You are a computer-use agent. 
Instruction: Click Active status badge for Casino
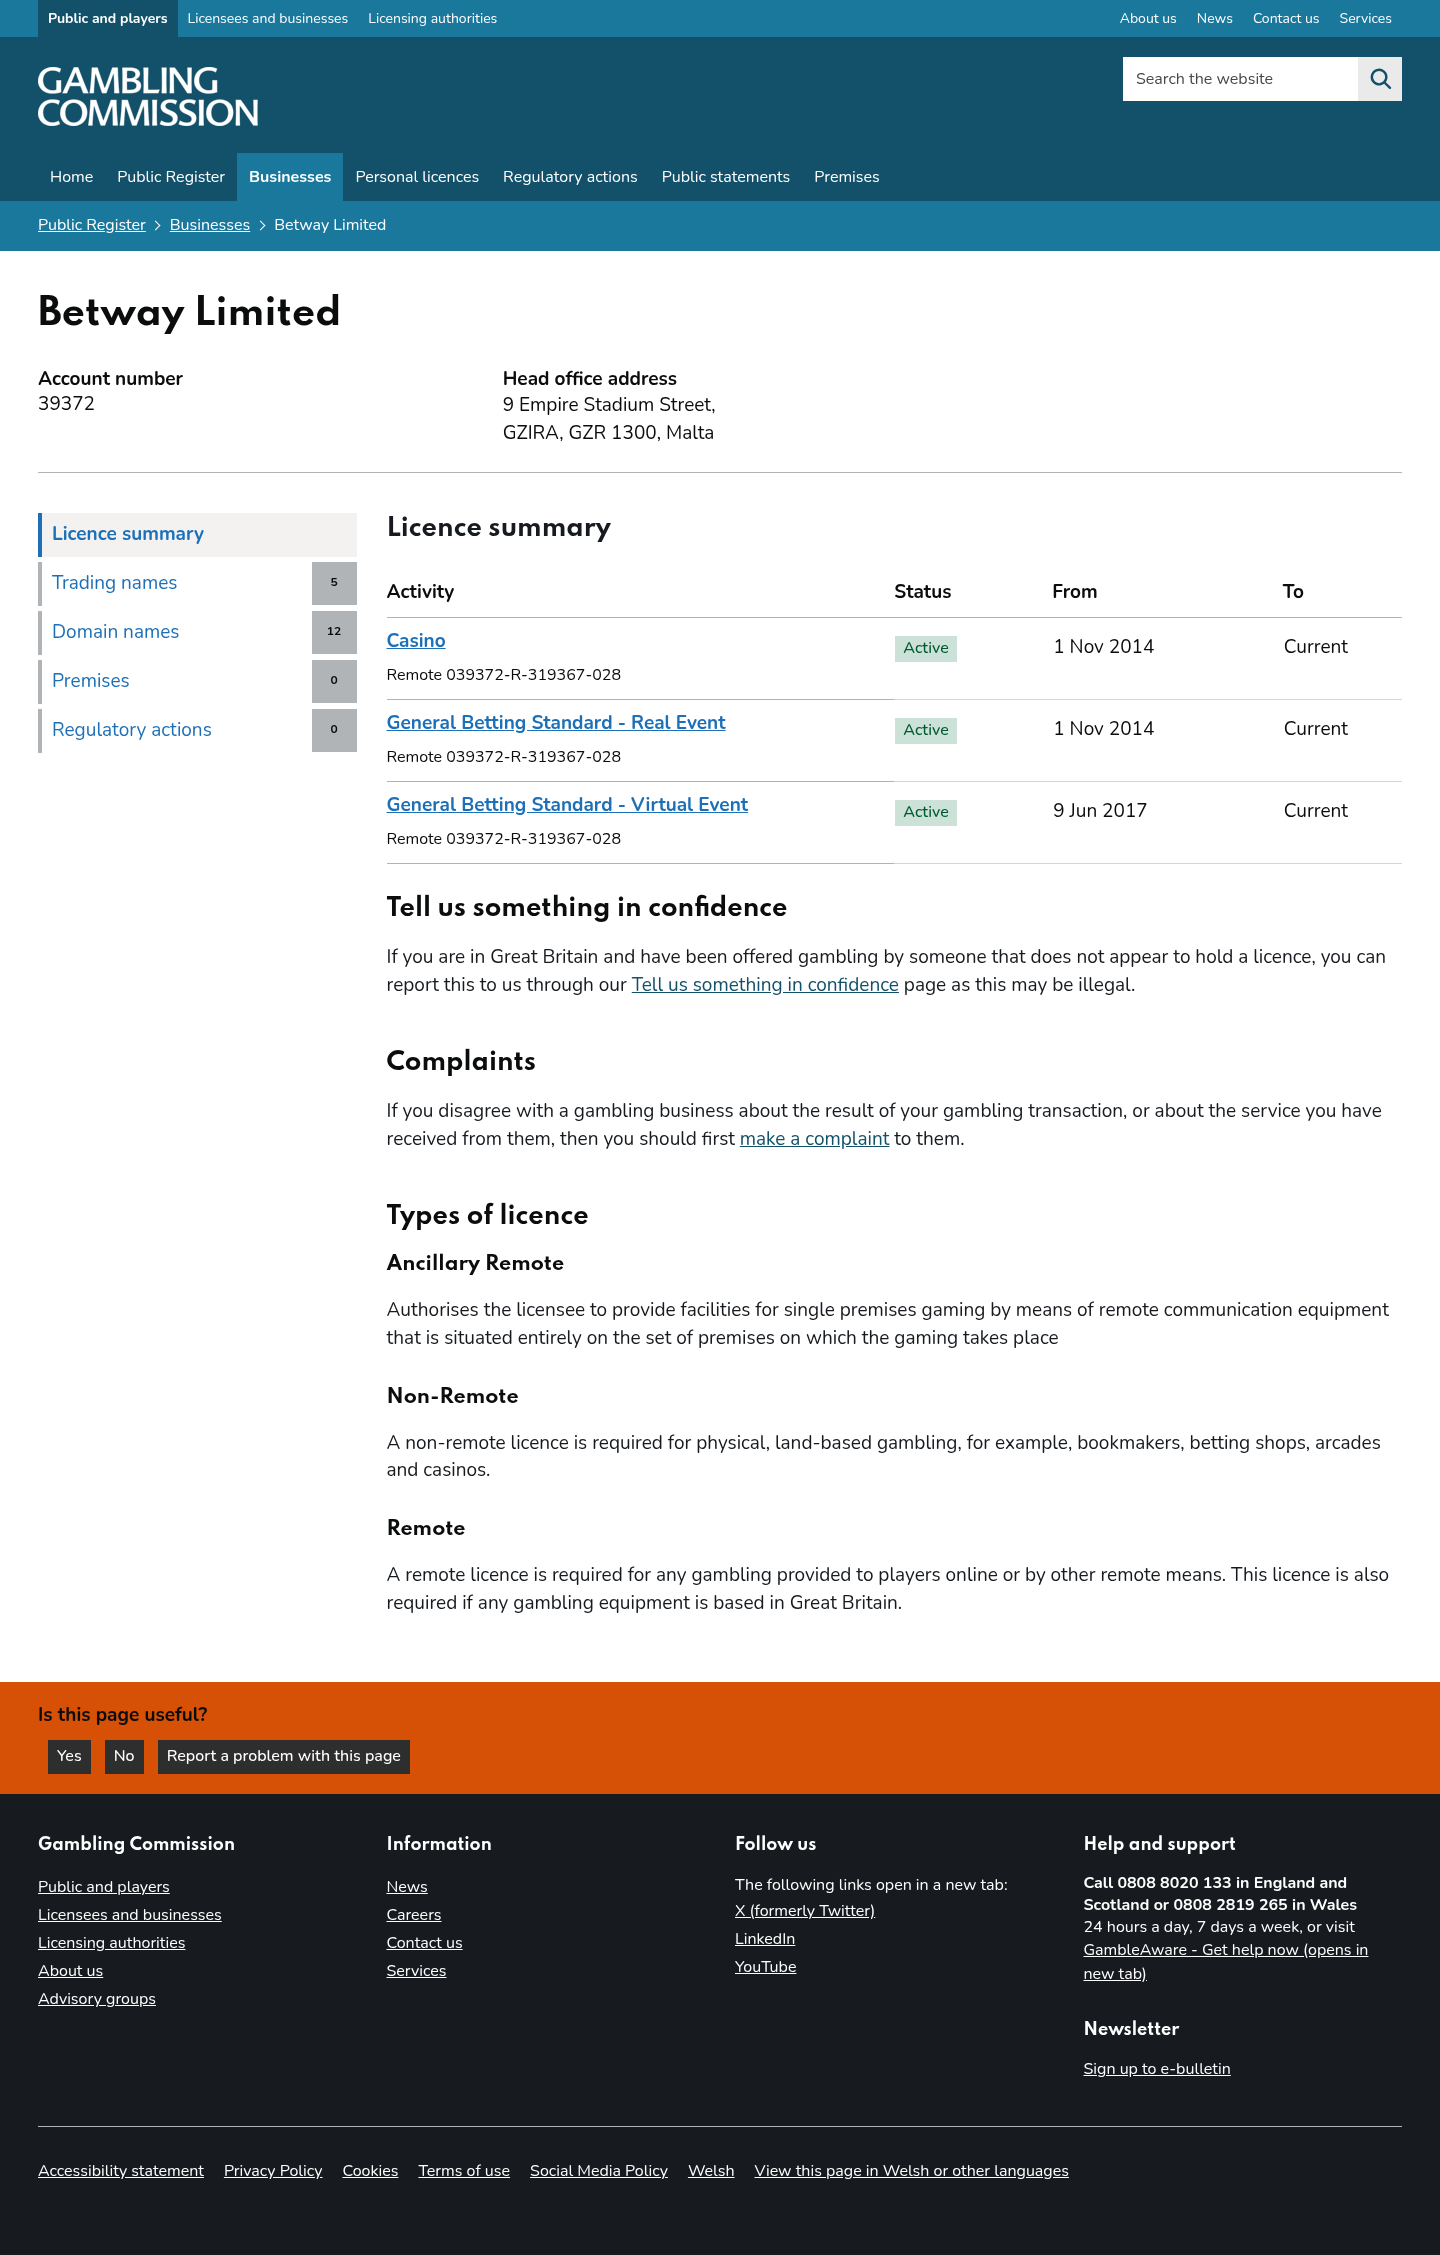coord(926,648)
